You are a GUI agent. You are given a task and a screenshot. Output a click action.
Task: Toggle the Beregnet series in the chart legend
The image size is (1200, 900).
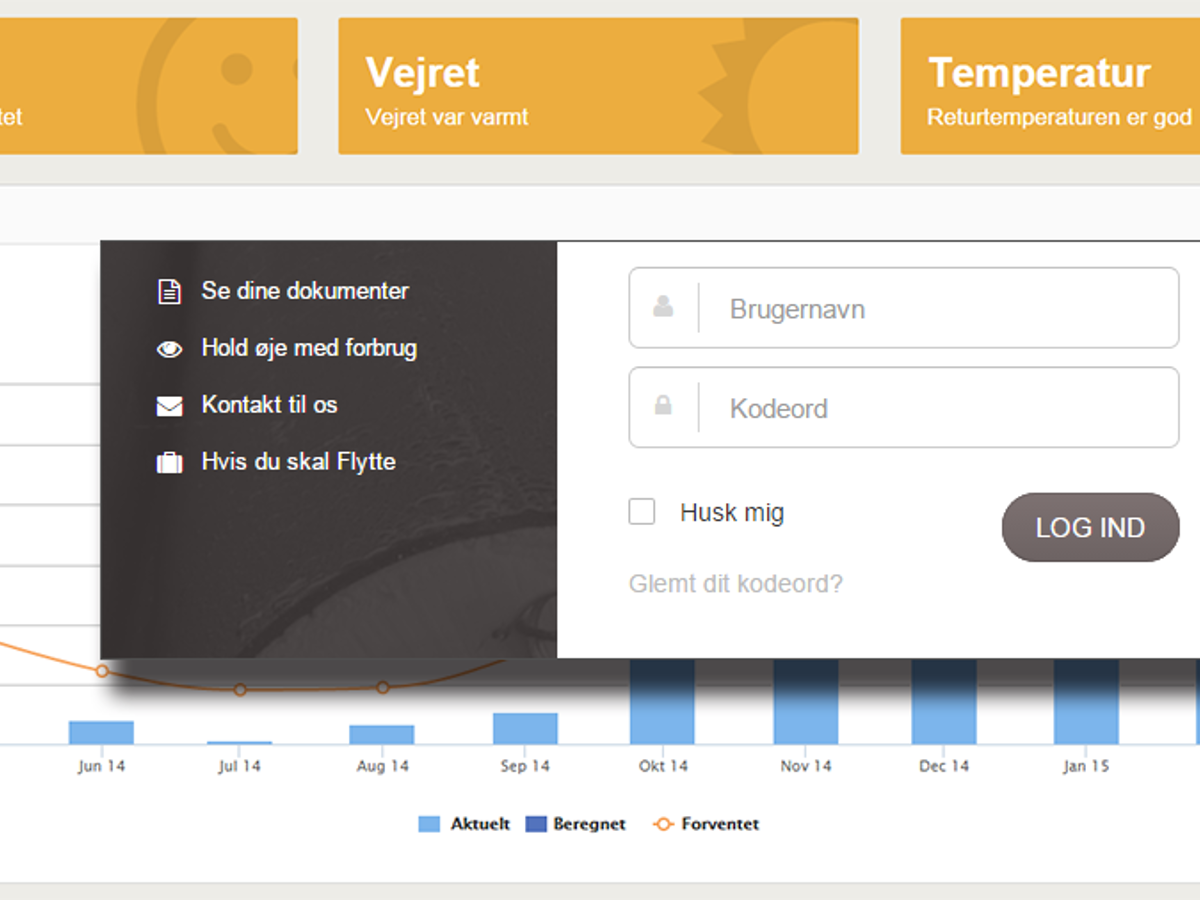pos(576,824)
